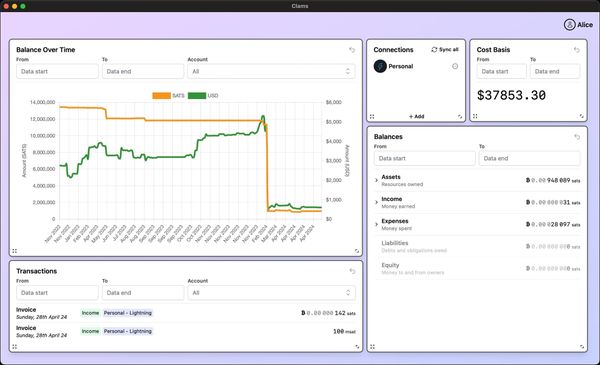Click the Income tag on the 100 msat invoice
Image resolution: width=600 pixels, height=365 pixels.
click(x=90, y=331)
